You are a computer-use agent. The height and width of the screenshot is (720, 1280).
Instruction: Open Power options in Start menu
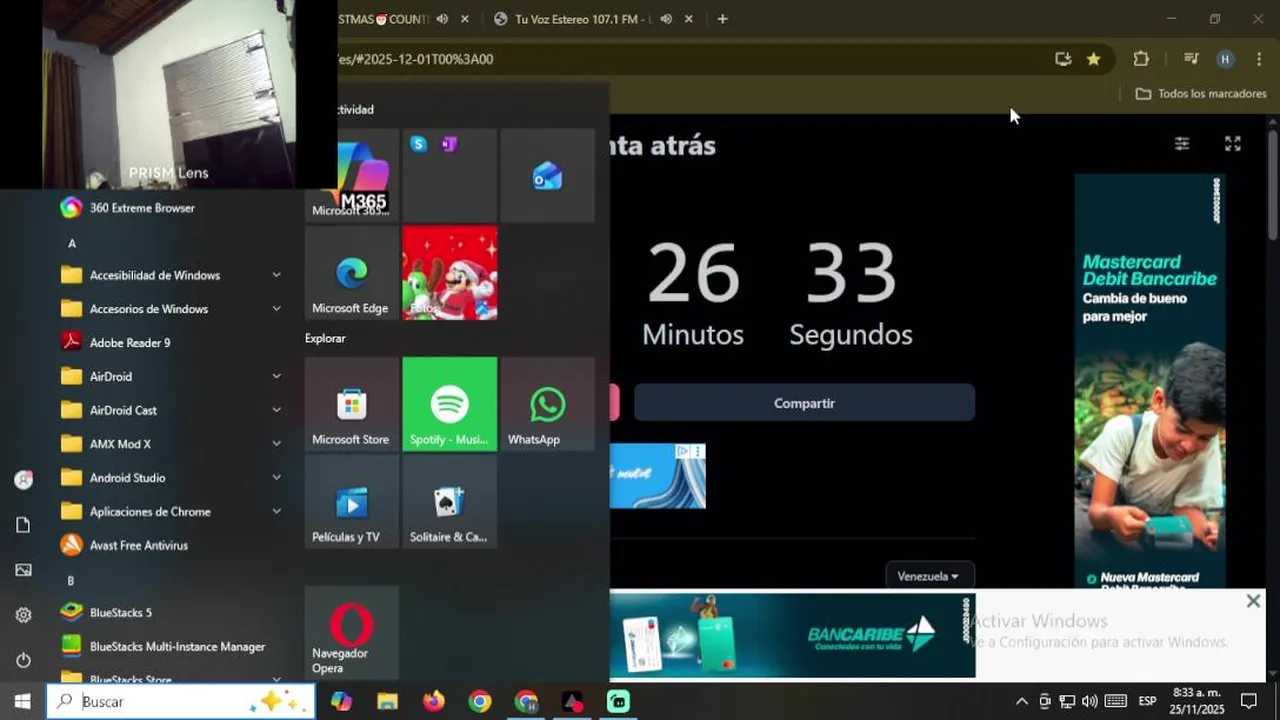tap(23, 660)
